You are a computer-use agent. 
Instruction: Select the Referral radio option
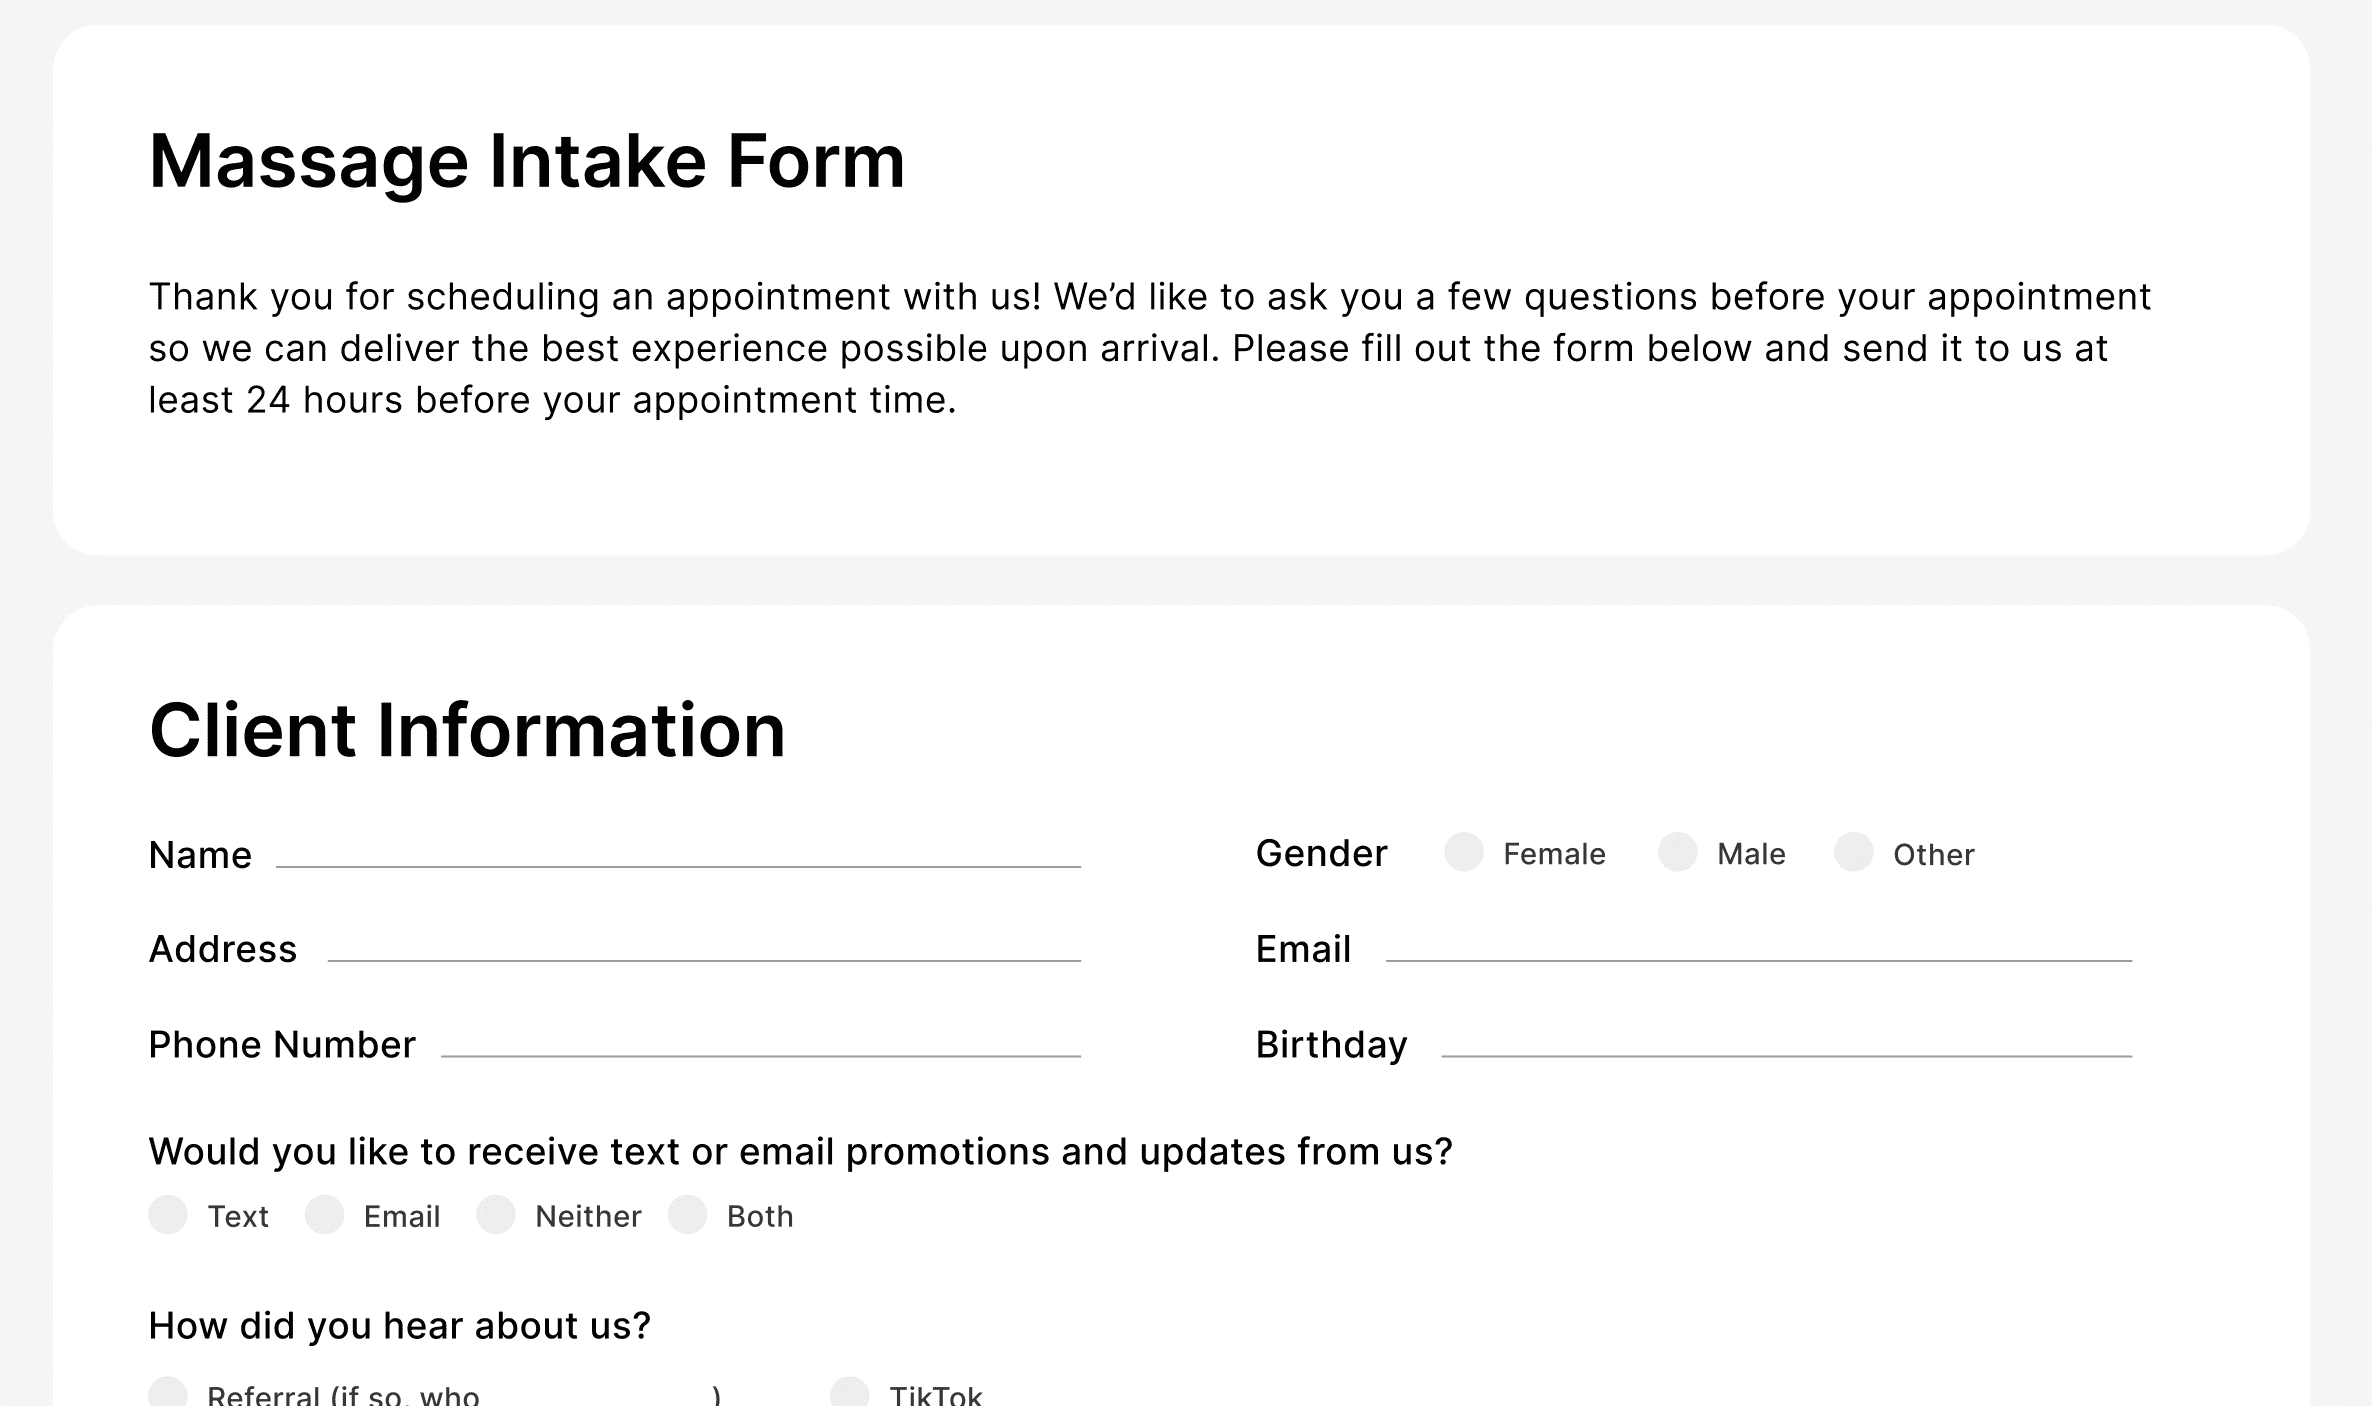[168, 1393]
